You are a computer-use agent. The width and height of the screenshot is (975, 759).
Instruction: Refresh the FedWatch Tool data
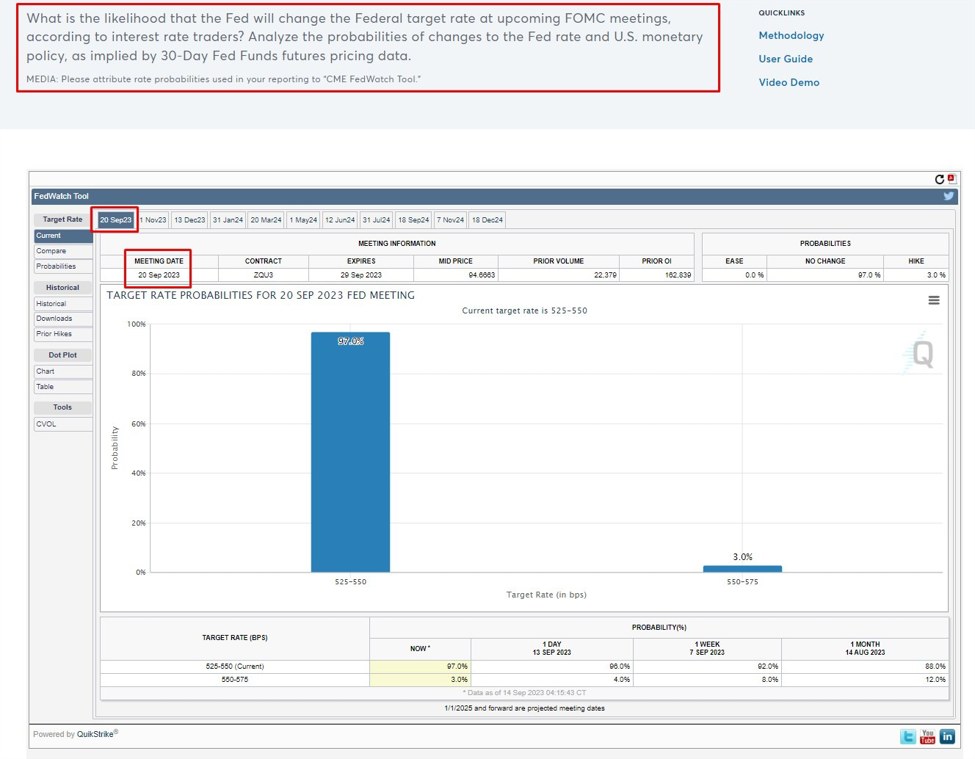pyautogui.click(x=938, y=178)
